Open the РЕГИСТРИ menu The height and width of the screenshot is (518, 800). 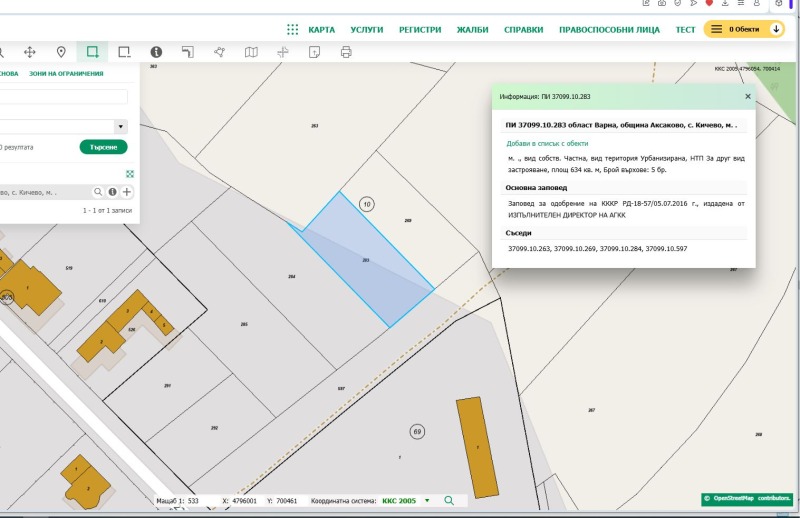420,30
